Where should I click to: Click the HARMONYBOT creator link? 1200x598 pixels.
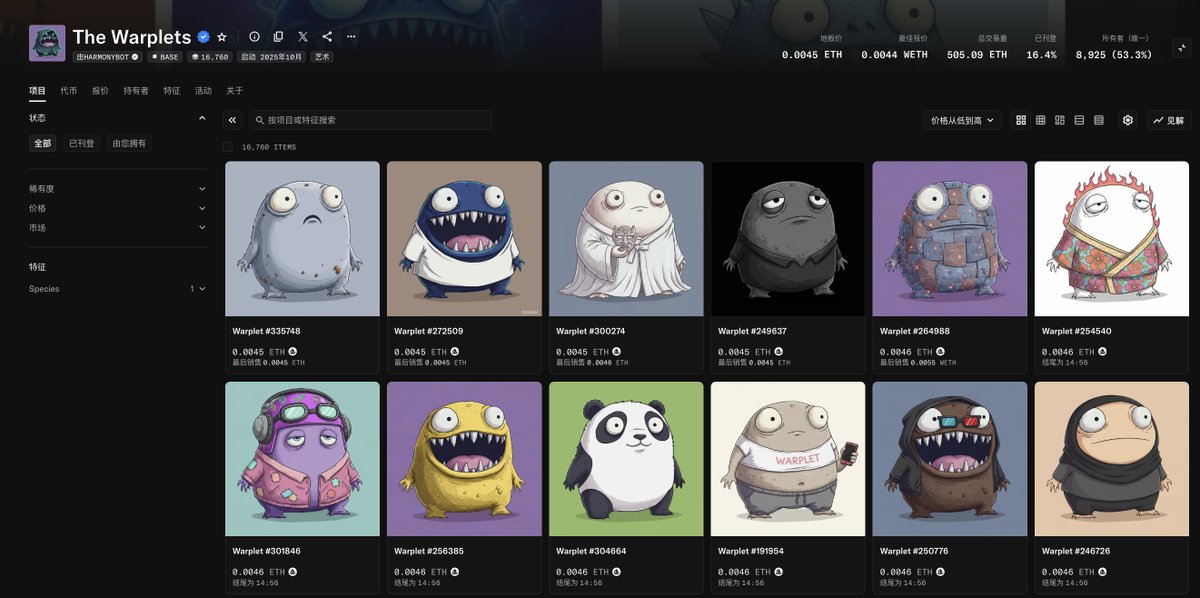pyautogui.click(x=105, y=57)
